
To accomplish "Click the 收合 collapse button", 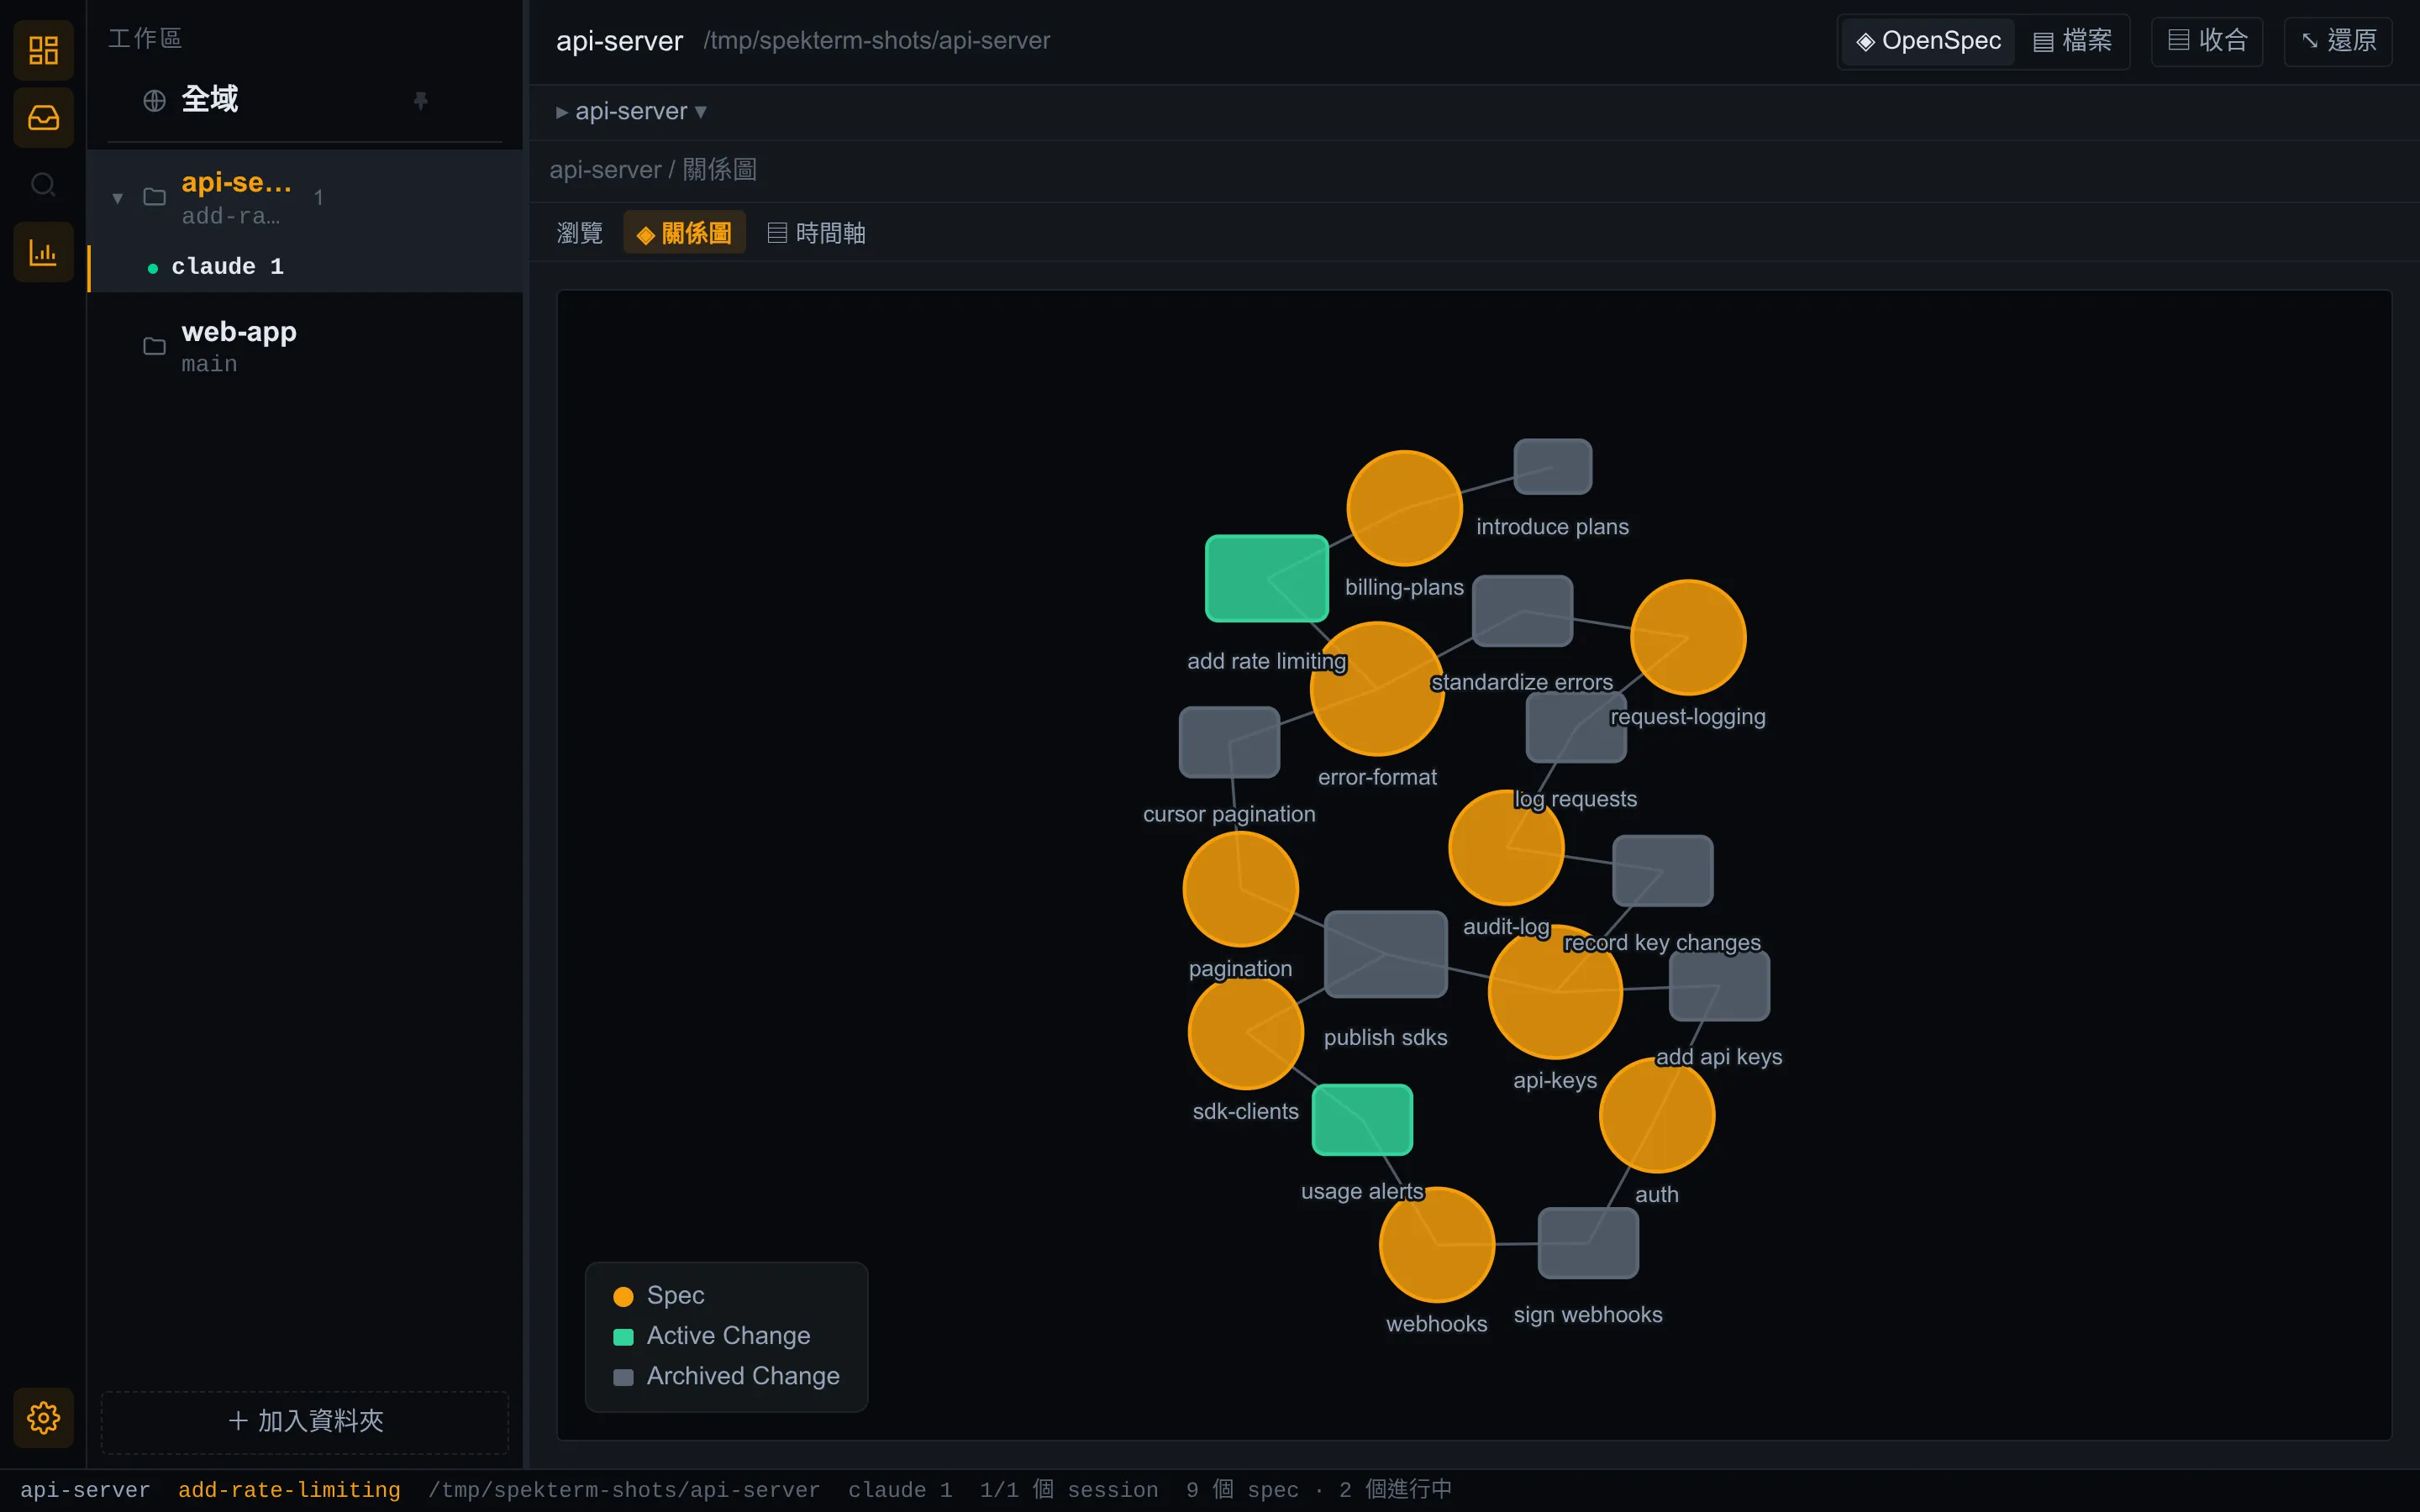I will [x=2207, y=41].
